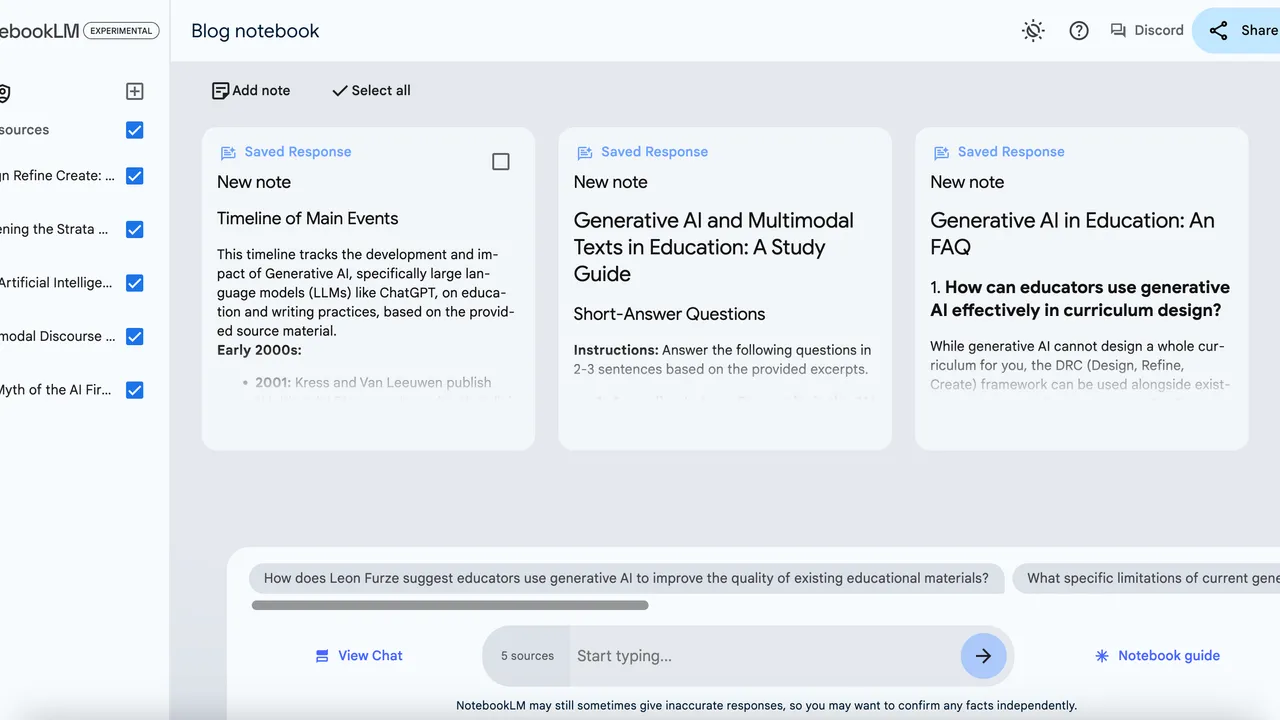Viewport: 1280px width, 720px height.
Task: Click the Blog notebook title
Action: click(255, 31)
